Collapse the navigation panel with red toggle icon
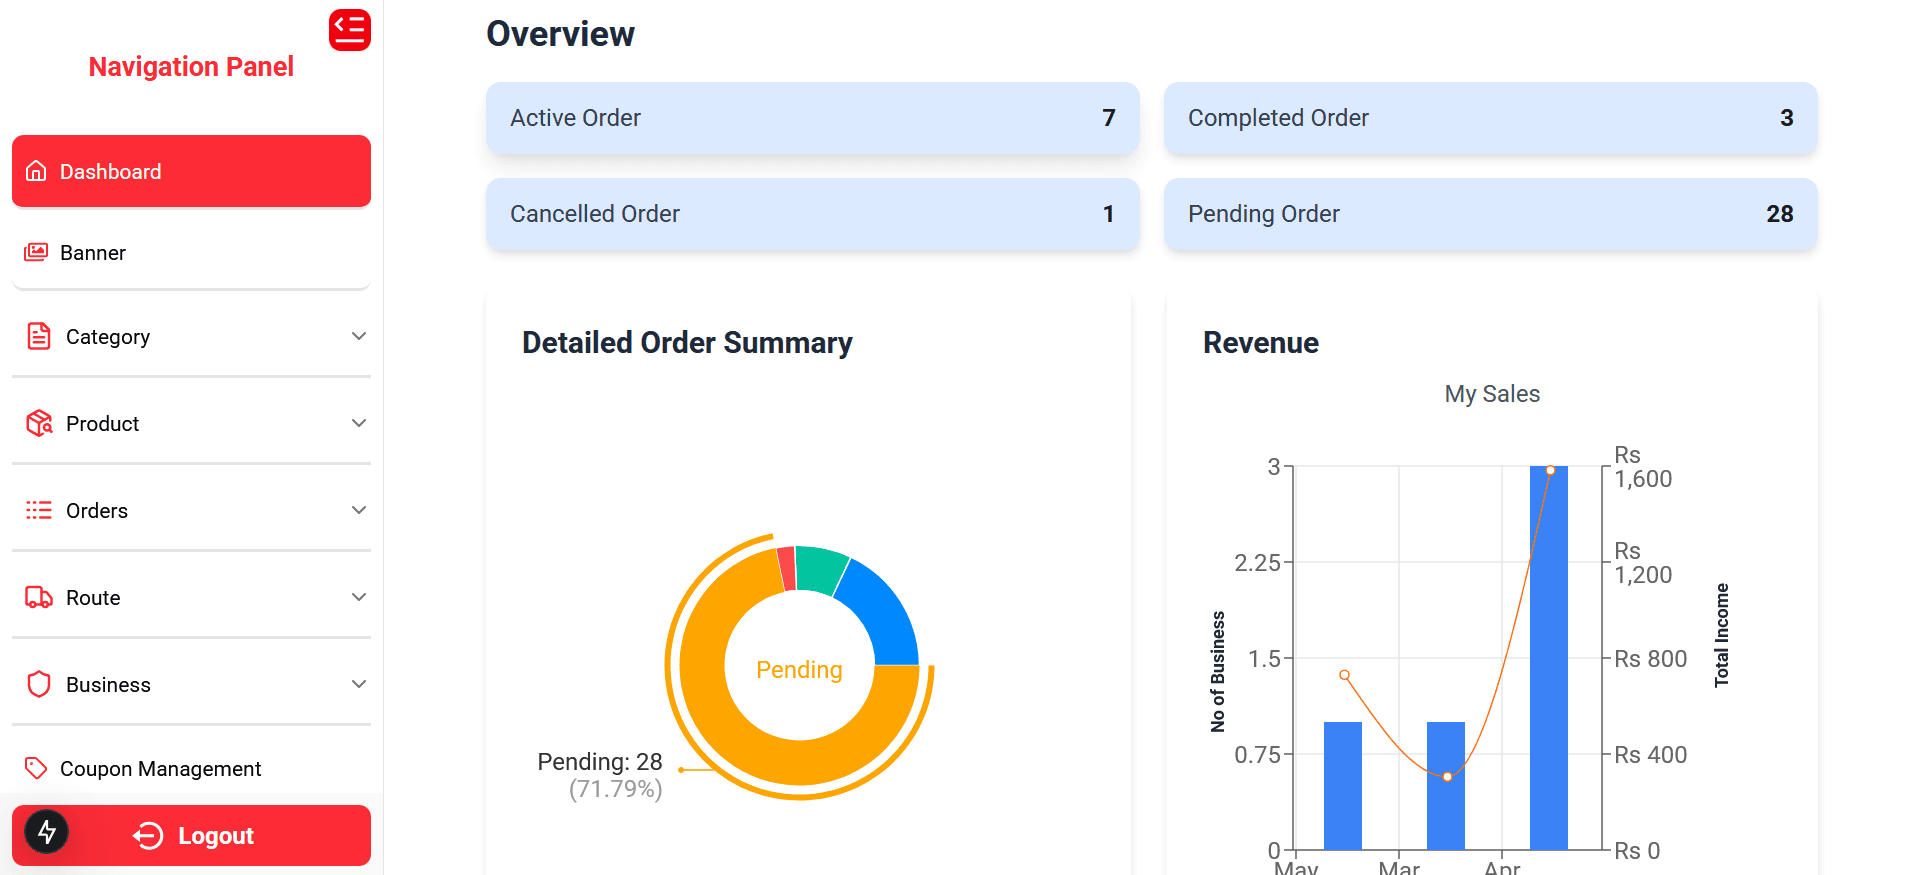1919x875 pixels. (x=349, y=30)
